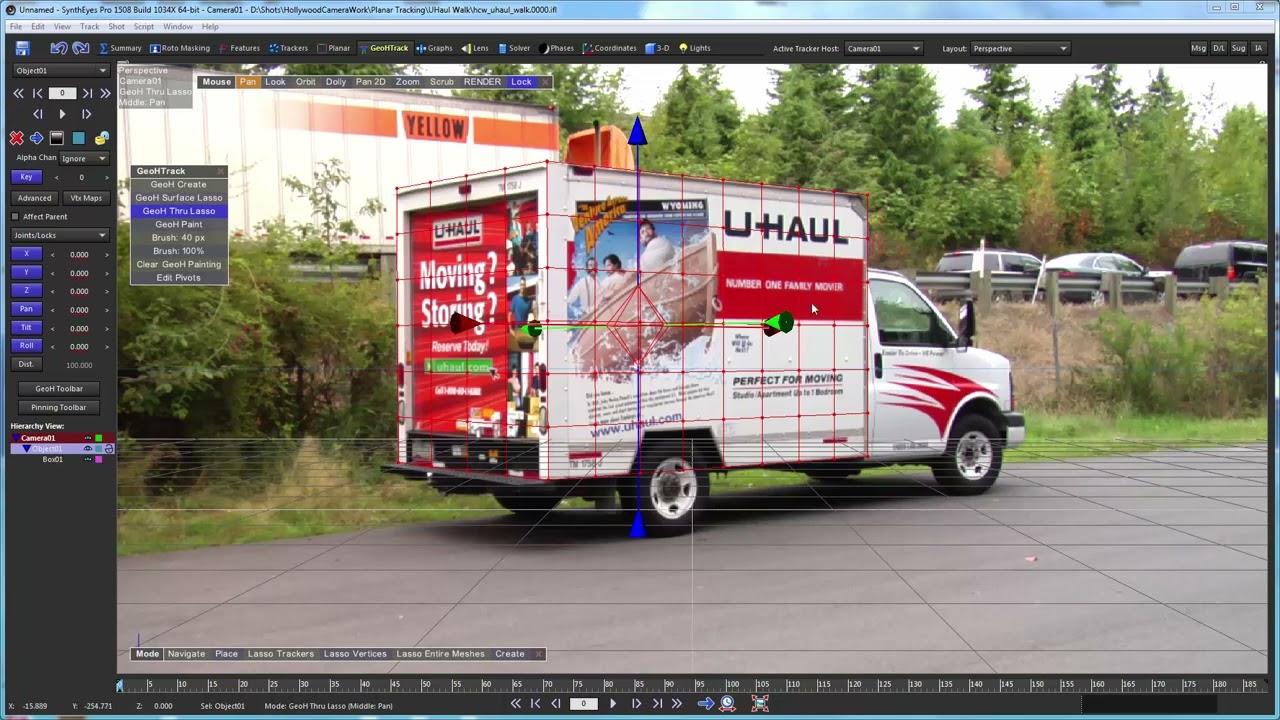Screen dimensions: 1280x720
Task: Click the Python script icon
Action: pos(101,138)
